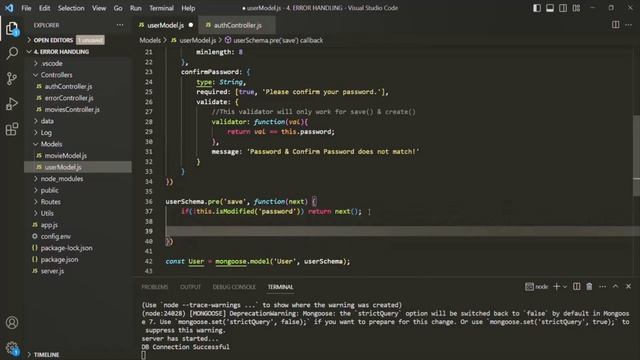Click the unsaved dot on userModel.js tab
The width and height of the screenshot is (640, 360).
point(191,25)
